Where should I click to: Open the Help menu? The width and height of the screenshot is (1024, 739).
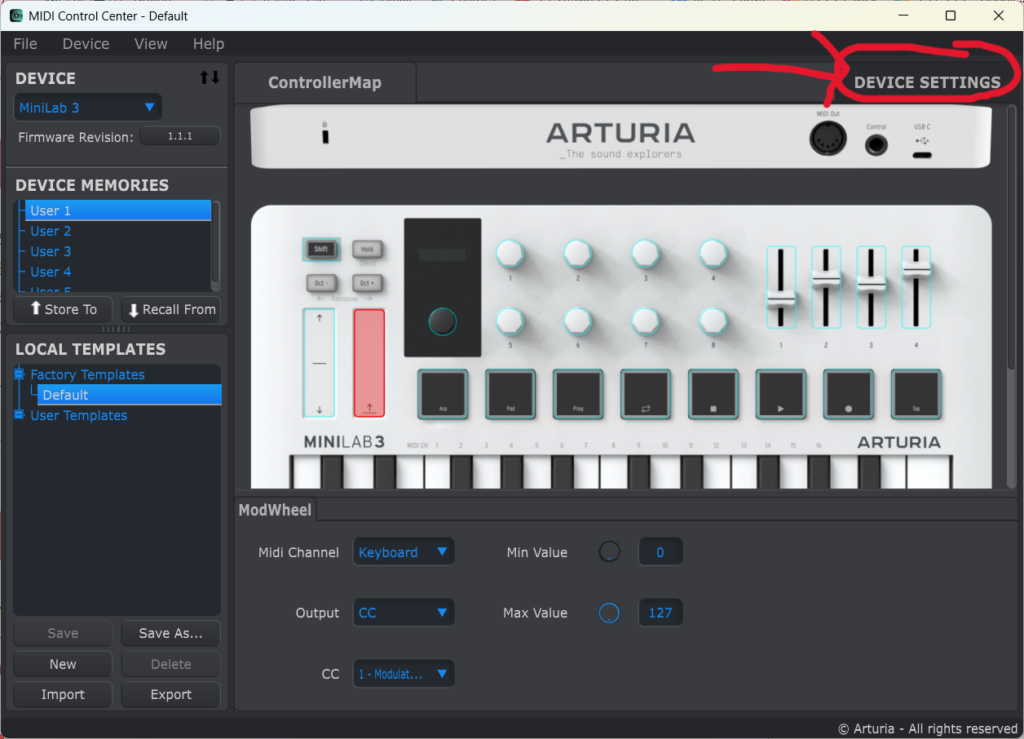coord(208,44)
